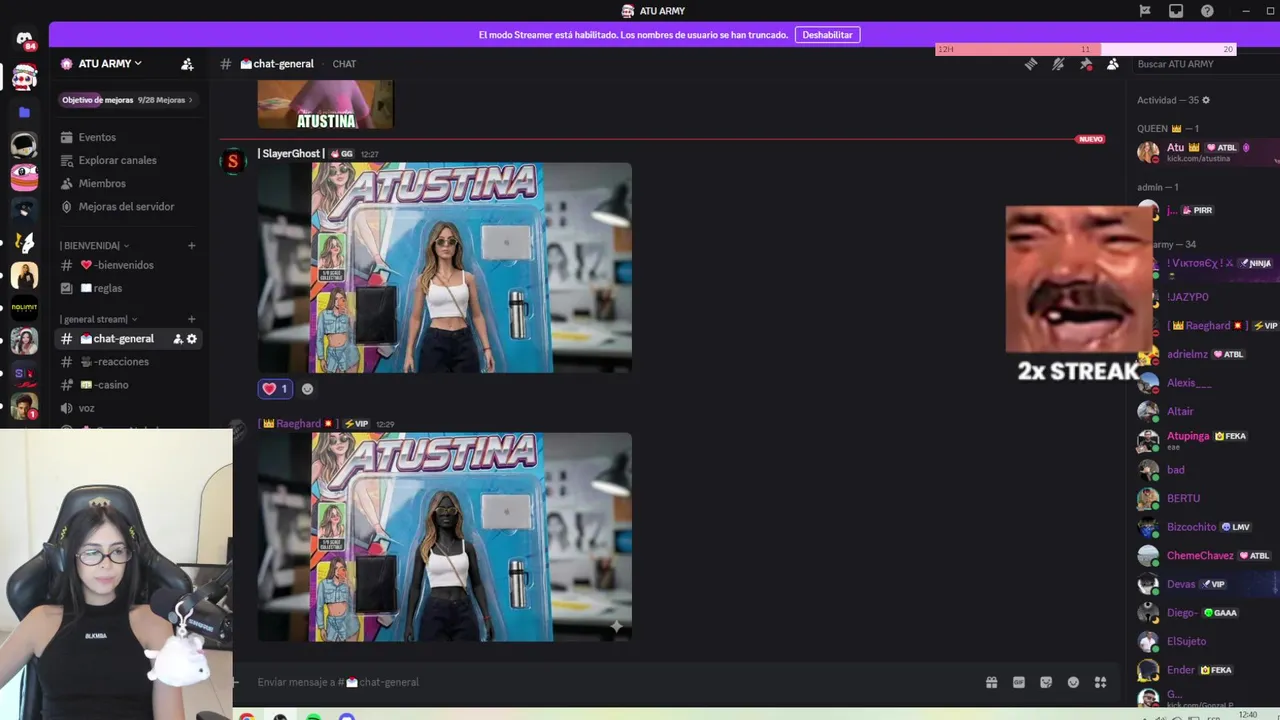Click the invite icon on chat-general row
1280x720 pixels.
(x=178, y=339)
